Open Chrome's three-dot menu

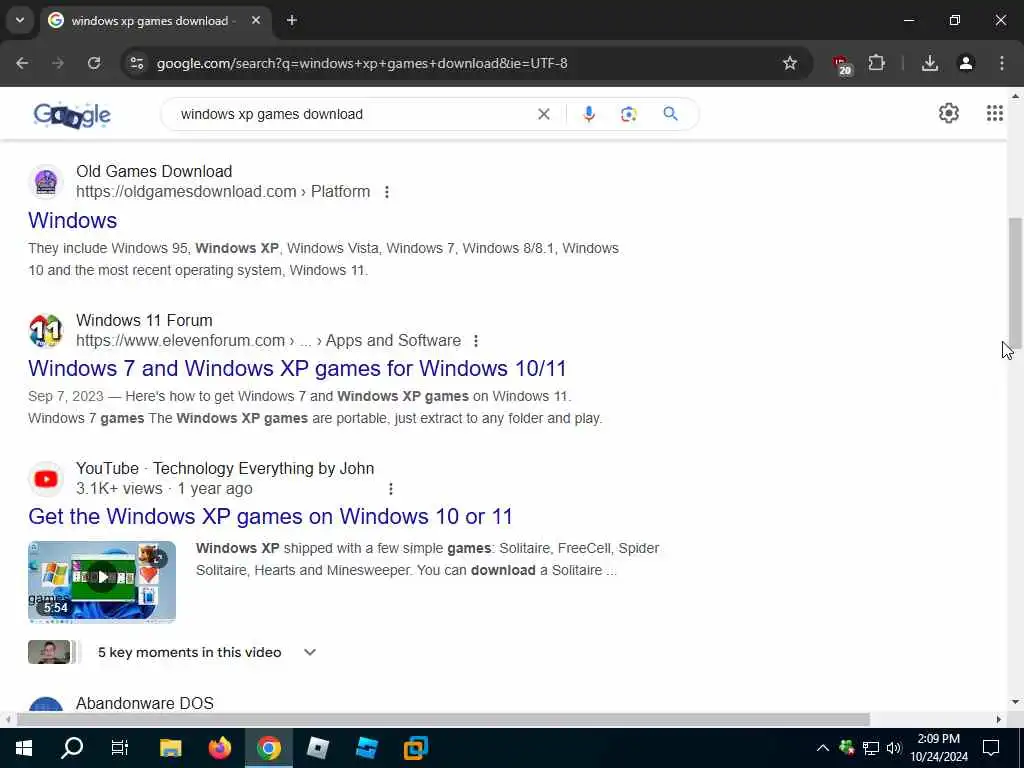(x=1001, y=63)
